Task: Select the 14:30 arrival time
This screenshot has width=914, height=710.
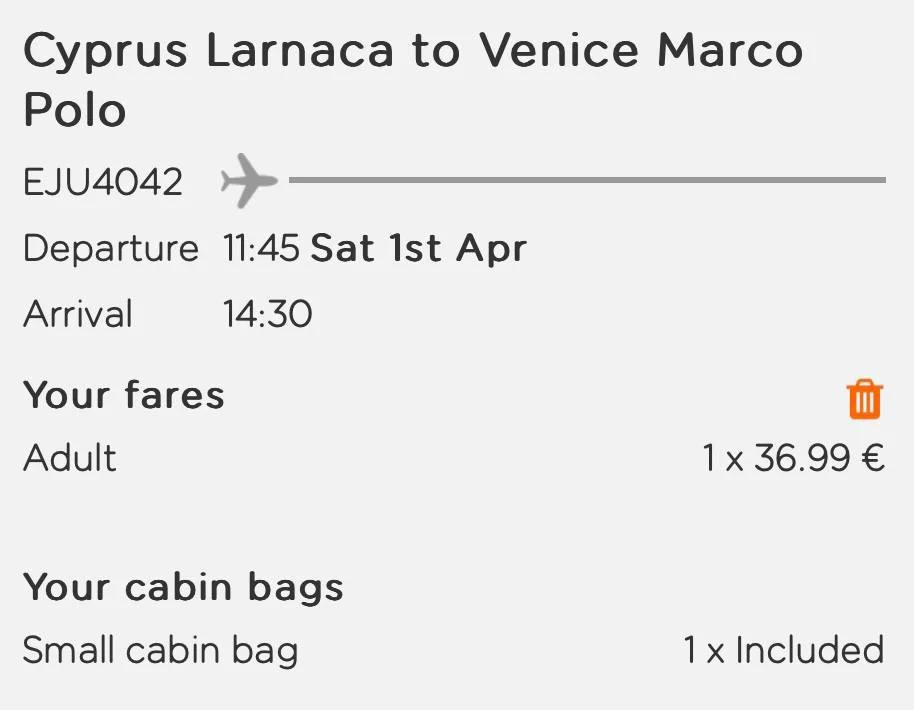Action: click(267, 315)
